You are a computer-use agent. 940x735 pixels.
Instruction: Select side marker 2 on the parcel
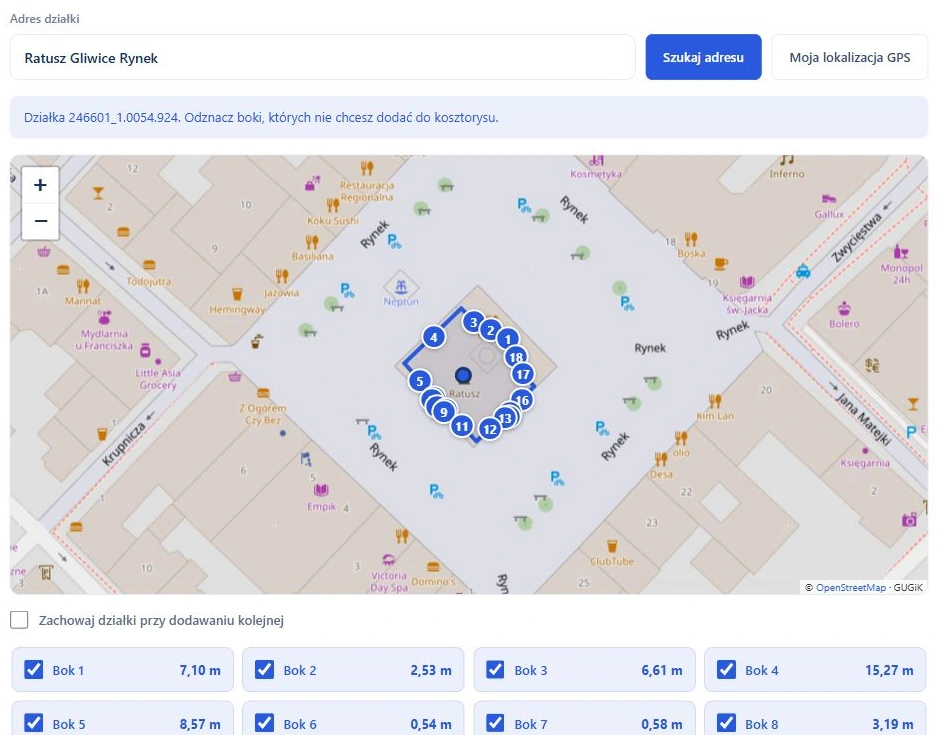[490, 330]
